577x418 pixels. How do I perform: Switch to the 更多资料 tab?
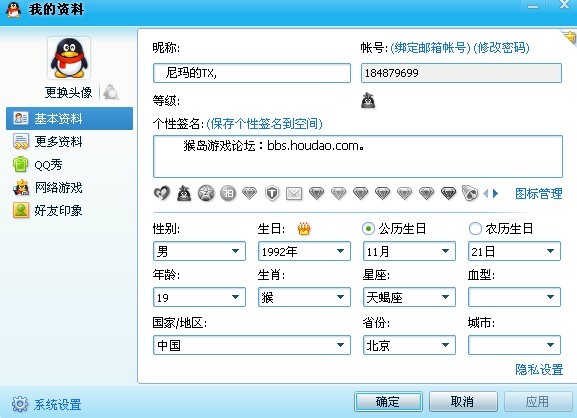[x=58, y=142]
